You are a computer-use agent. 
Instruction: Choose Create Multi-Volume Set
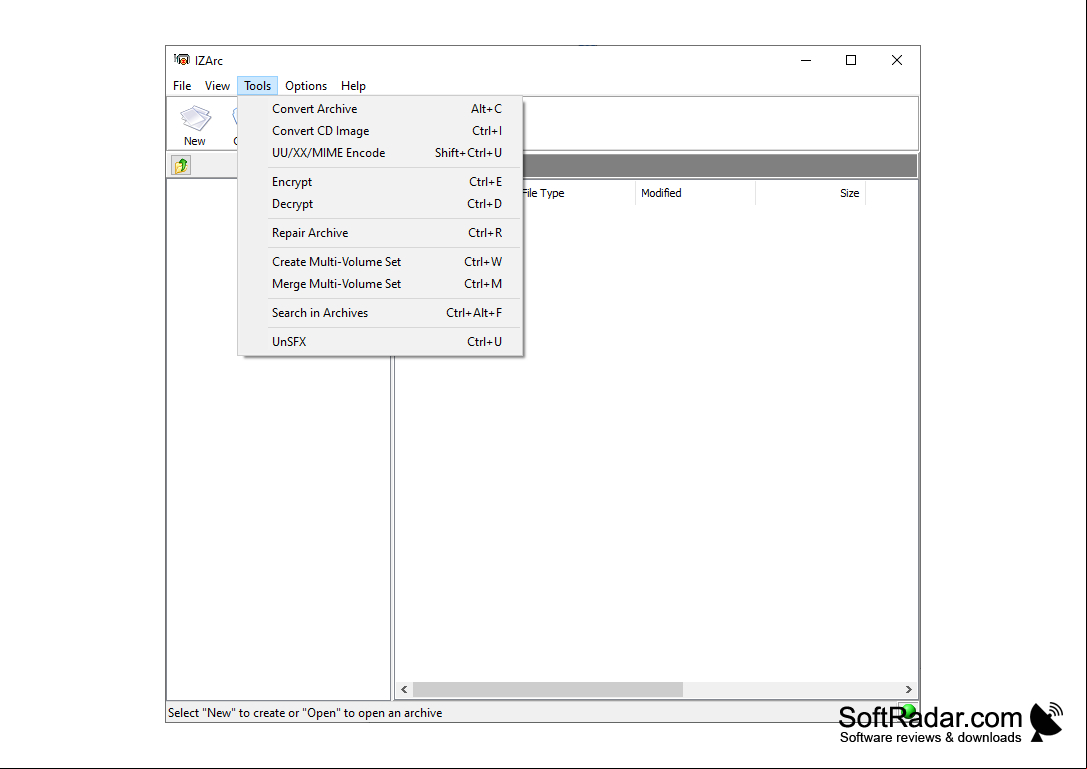[381, 262]
